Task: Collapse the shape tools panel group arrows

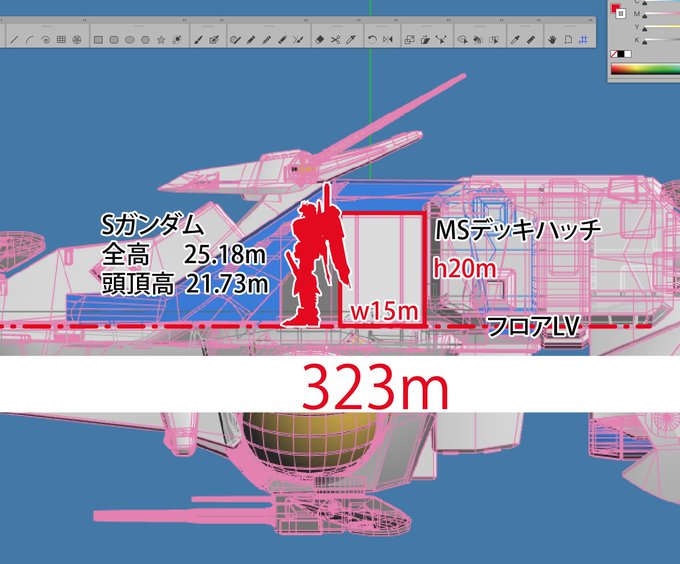Action: 184,20
